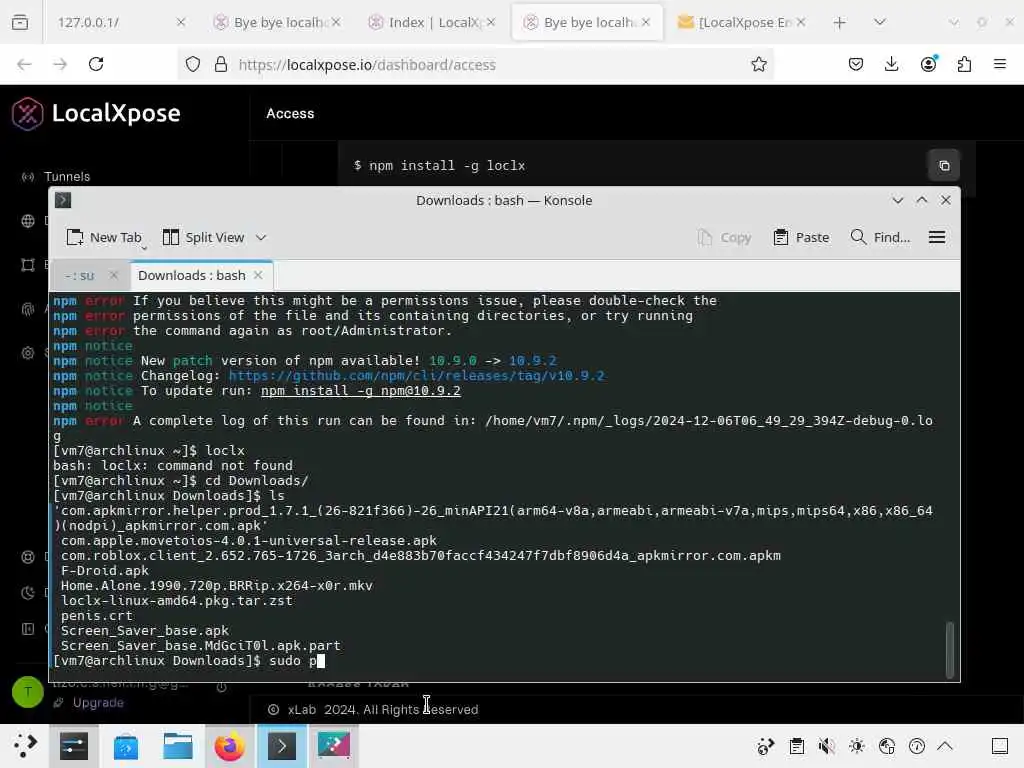The width and height of the screenshot is (1024, 768).
Task: Switch to the Index | LocalXpose tab
Action: click(432, 22)
